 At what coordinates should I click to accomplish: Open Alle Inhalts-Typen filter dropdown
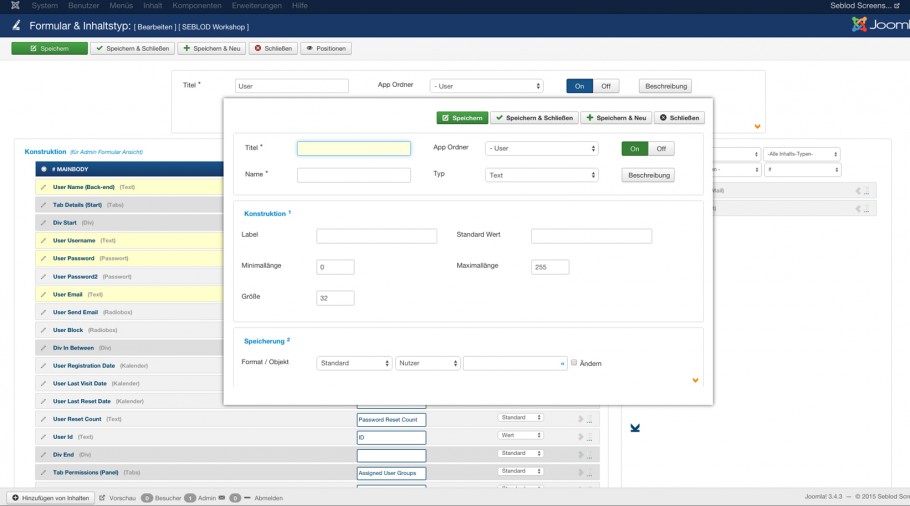(801, 154)
